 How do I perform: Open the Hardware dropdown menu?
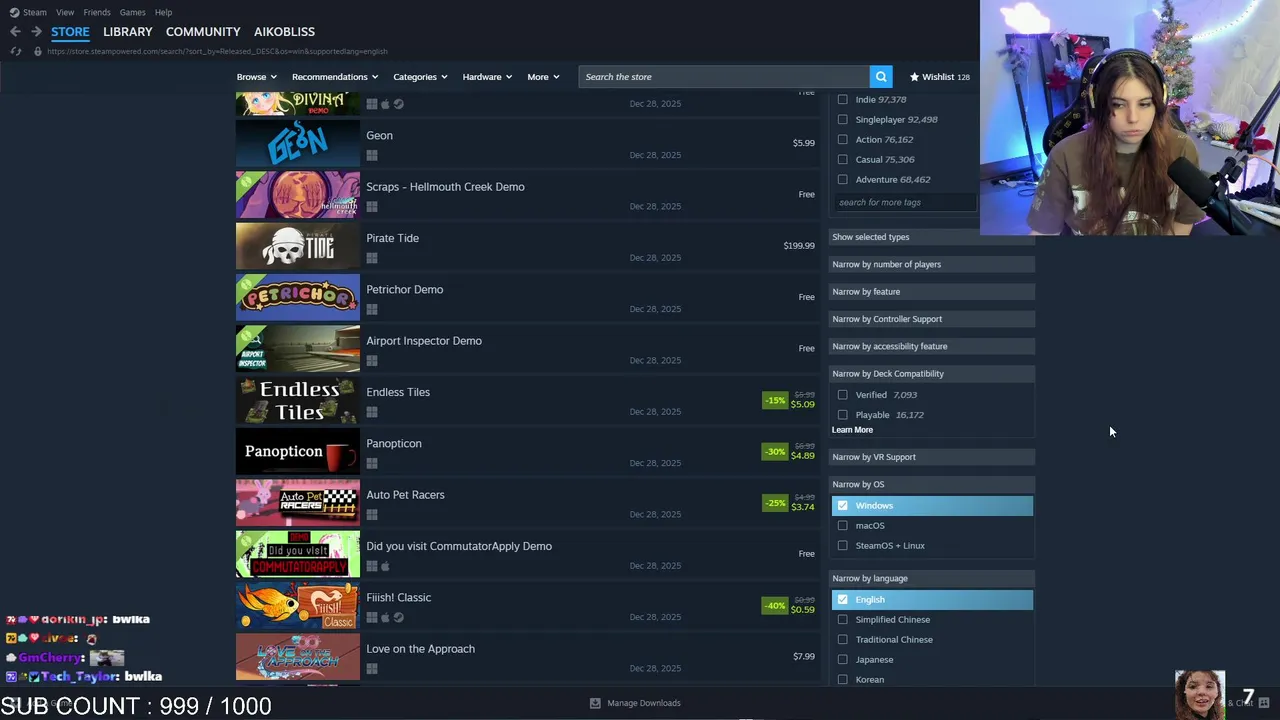[487, 77]
